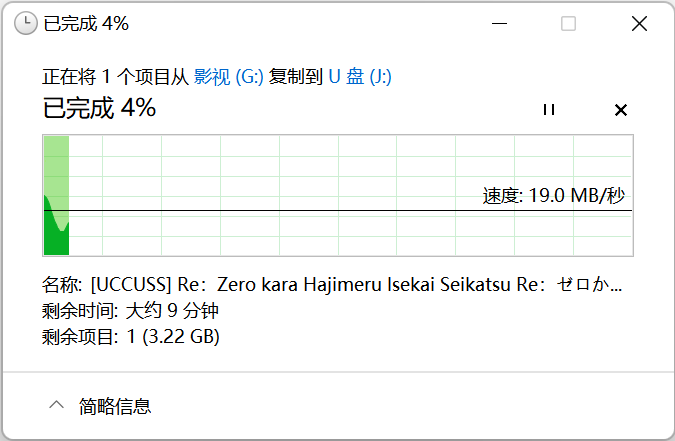
Task: Click the file name beginning with [UCCUSS]
Action: [355, 285]
